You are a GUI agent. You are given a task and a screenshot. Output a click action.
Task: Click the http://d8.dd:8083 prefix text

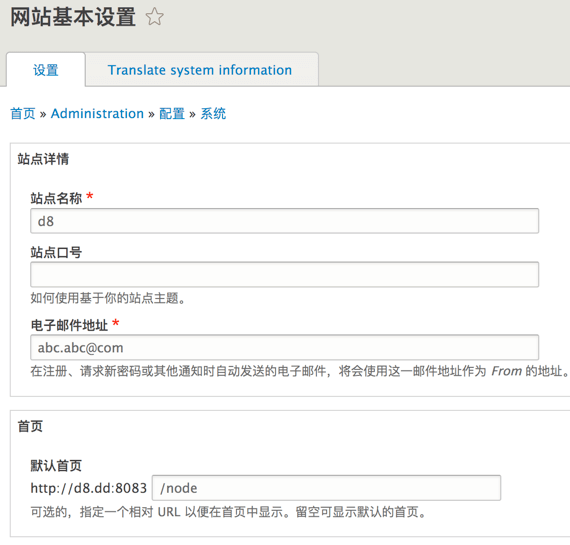coord(89,488)
